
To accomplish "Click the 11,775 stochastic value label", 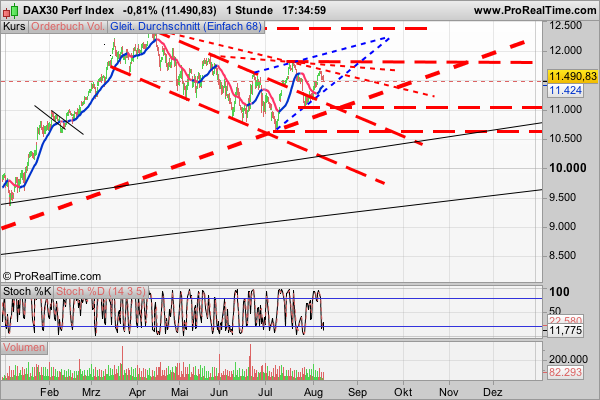I will (x=566, y=330).
